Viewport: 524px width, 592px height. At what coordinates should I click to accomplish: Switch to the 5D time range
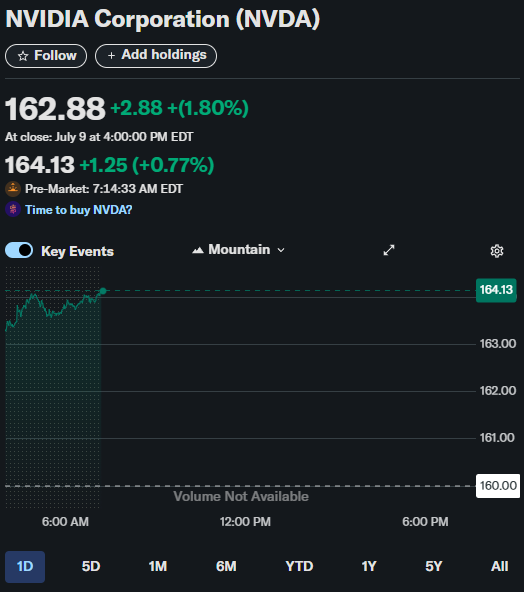[x=91, y=567]
